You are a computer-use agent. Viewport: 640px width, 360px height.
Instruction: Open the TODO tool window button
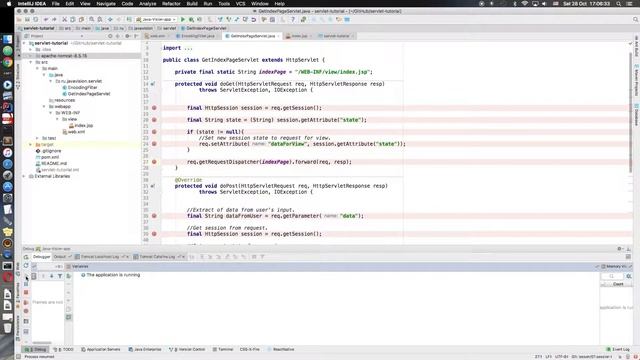tap(65, 349)
